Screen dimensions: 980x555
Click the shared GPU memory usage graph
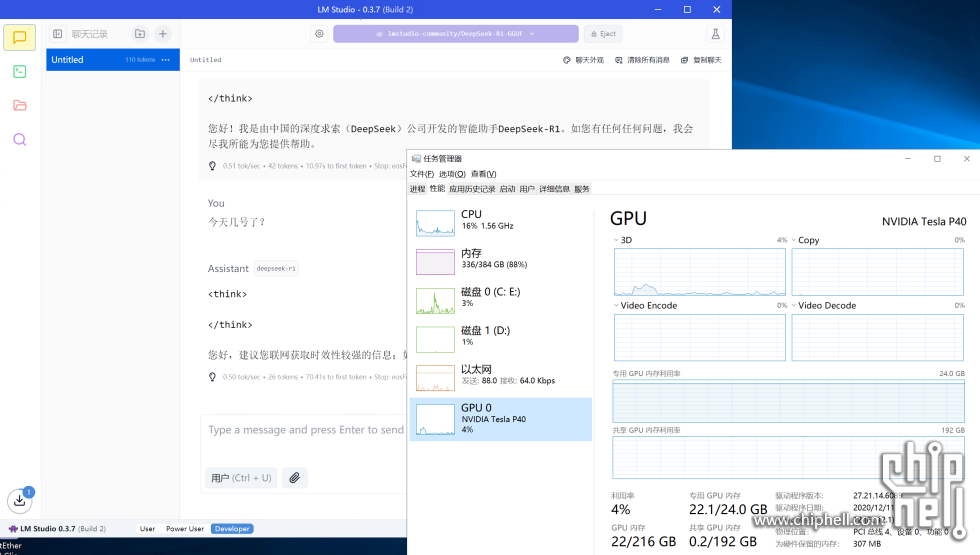point(788,458)
